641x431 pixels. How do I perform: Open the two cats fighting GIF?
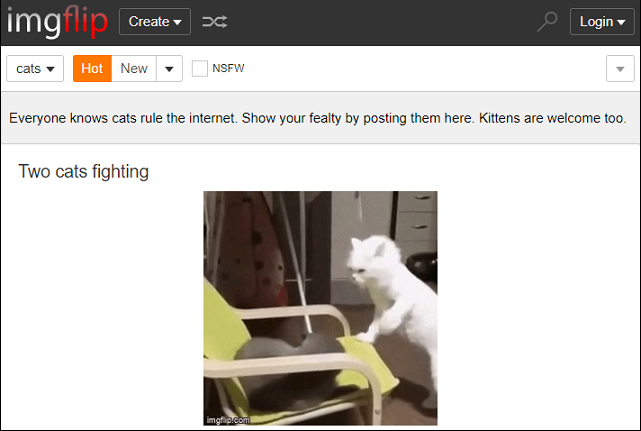pos(320,308)
